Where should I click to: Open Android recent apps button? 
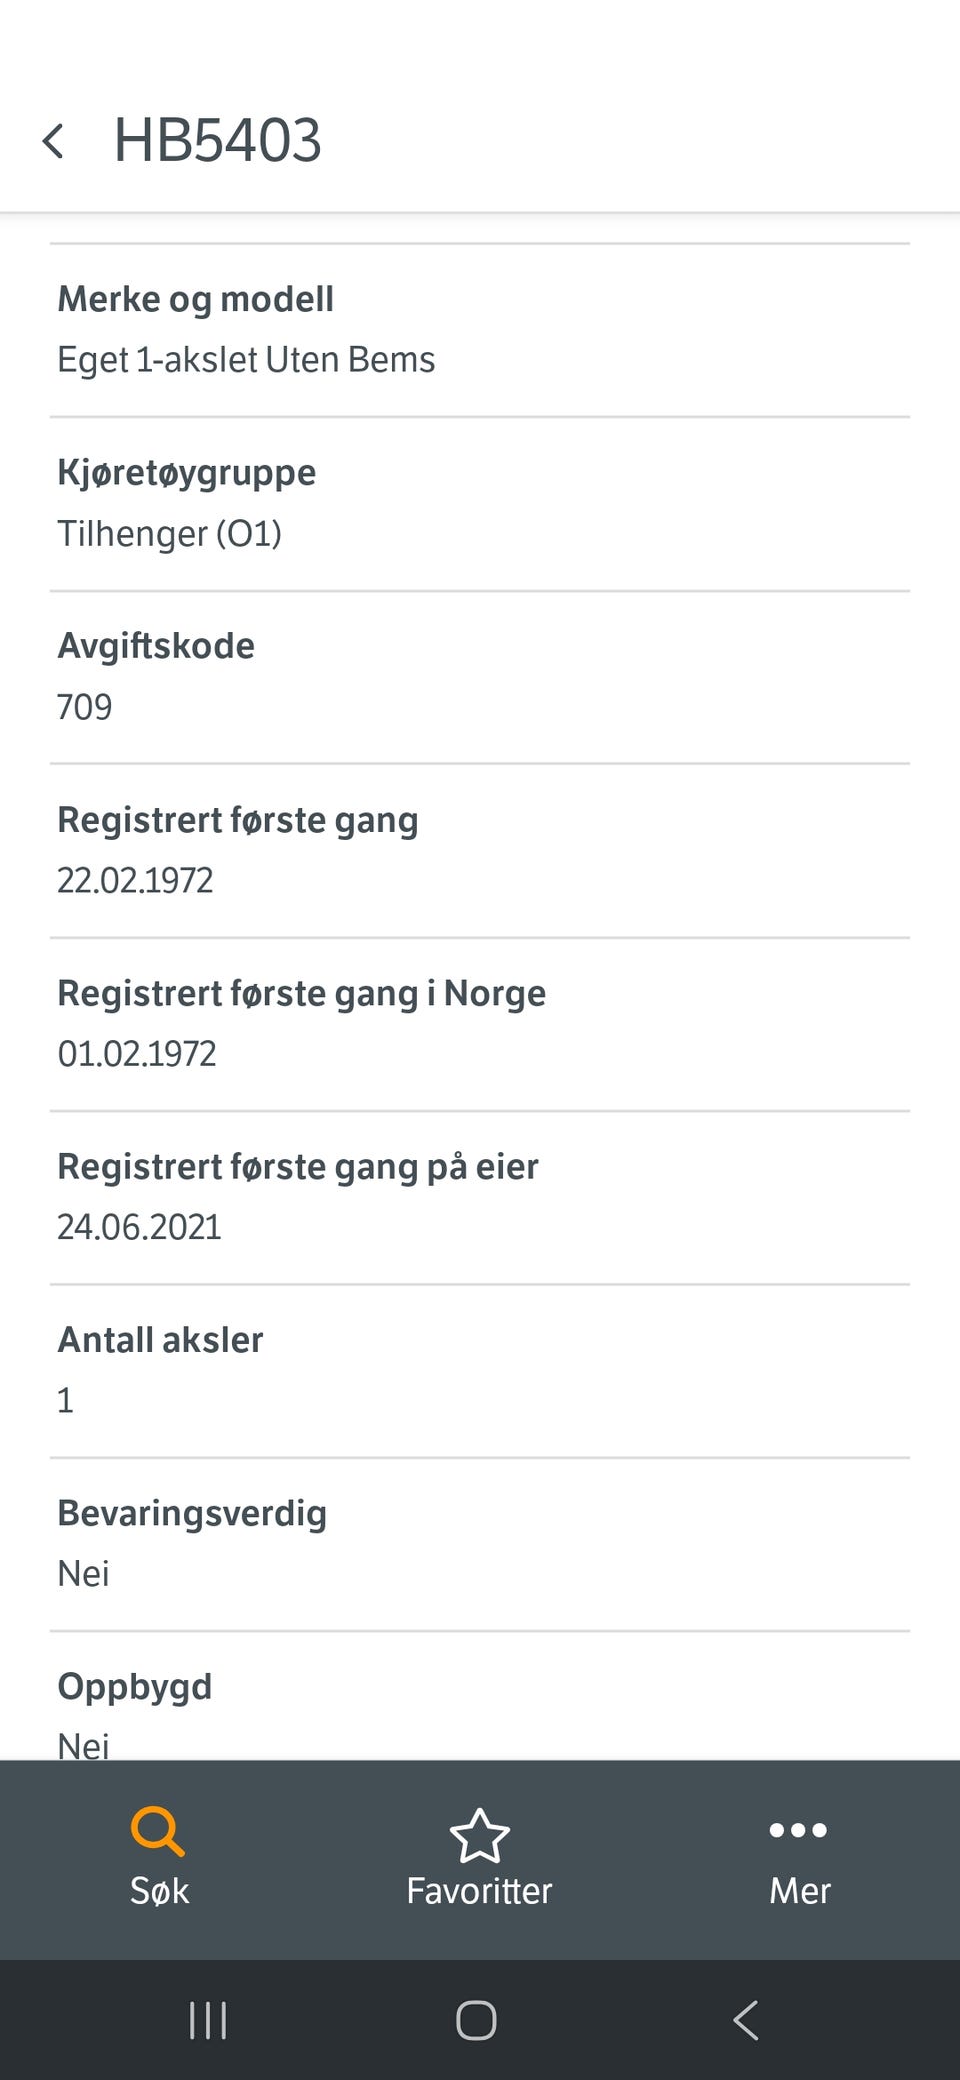point(208,2020)
